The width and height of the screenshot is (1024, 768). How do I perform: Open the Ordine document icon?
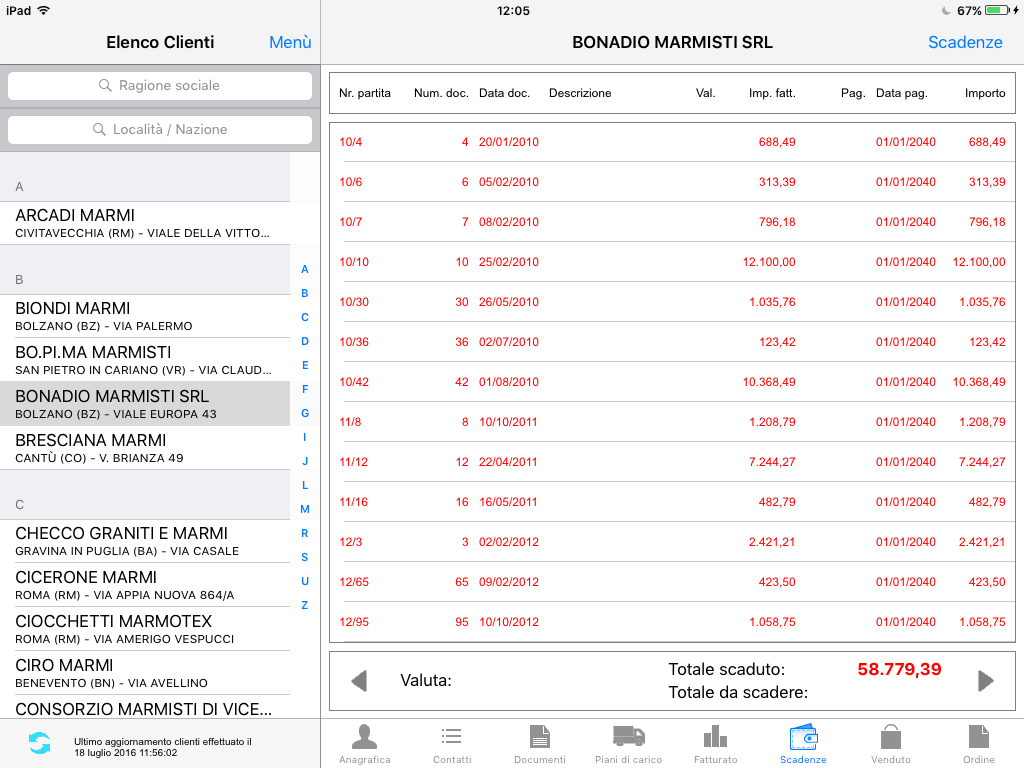click(x=978, y=737)
